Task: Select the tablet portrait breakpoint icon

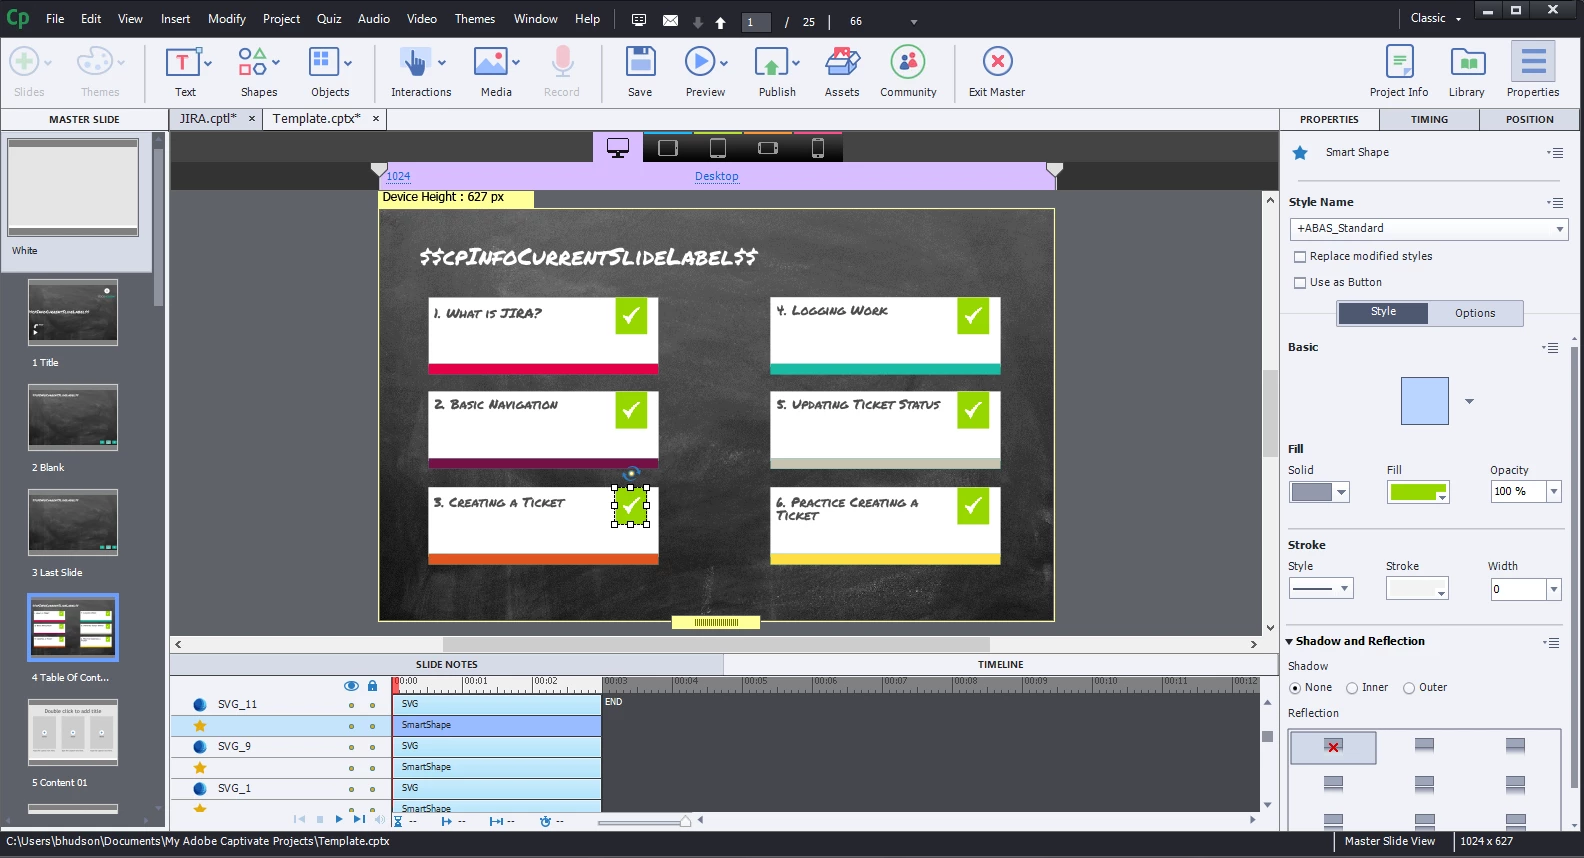Action: (x=718, y=148)
